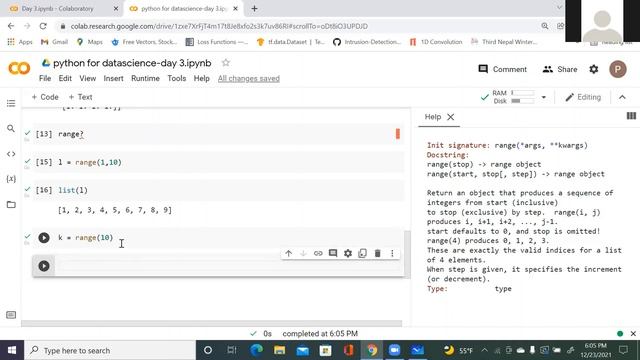Move cell down with the arrow icon
This screenshot has height=360, width=640.
coord(303,253)
